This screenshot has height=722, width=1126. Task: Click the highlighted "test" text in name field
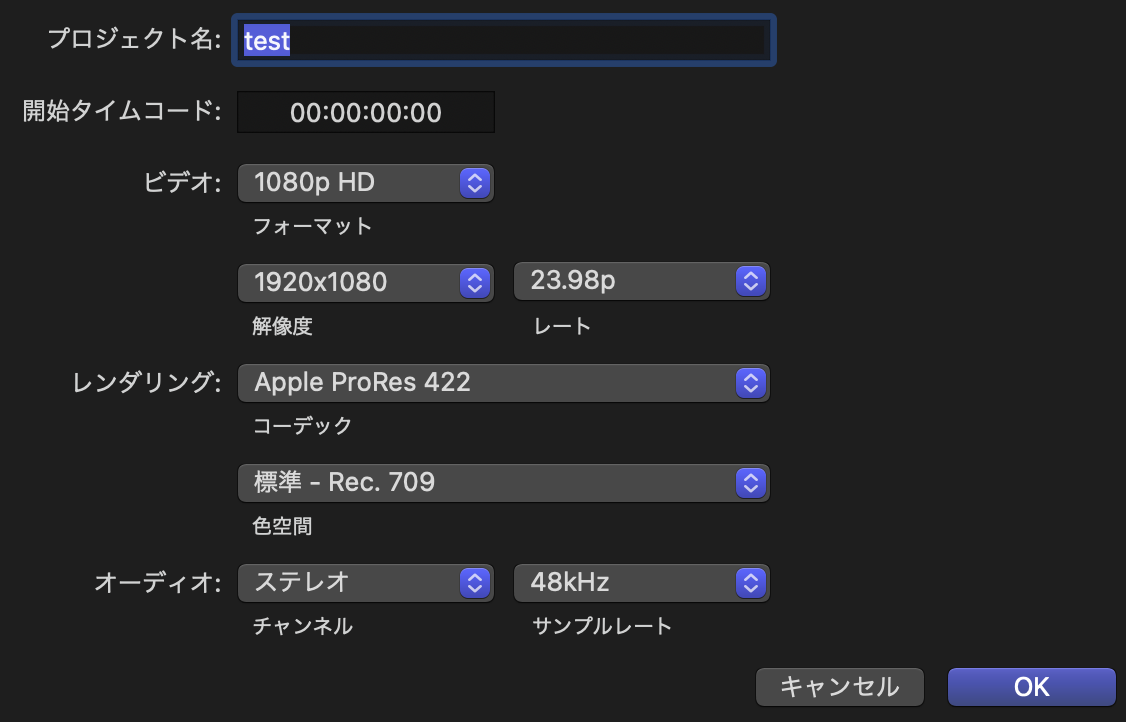[267, 40]
